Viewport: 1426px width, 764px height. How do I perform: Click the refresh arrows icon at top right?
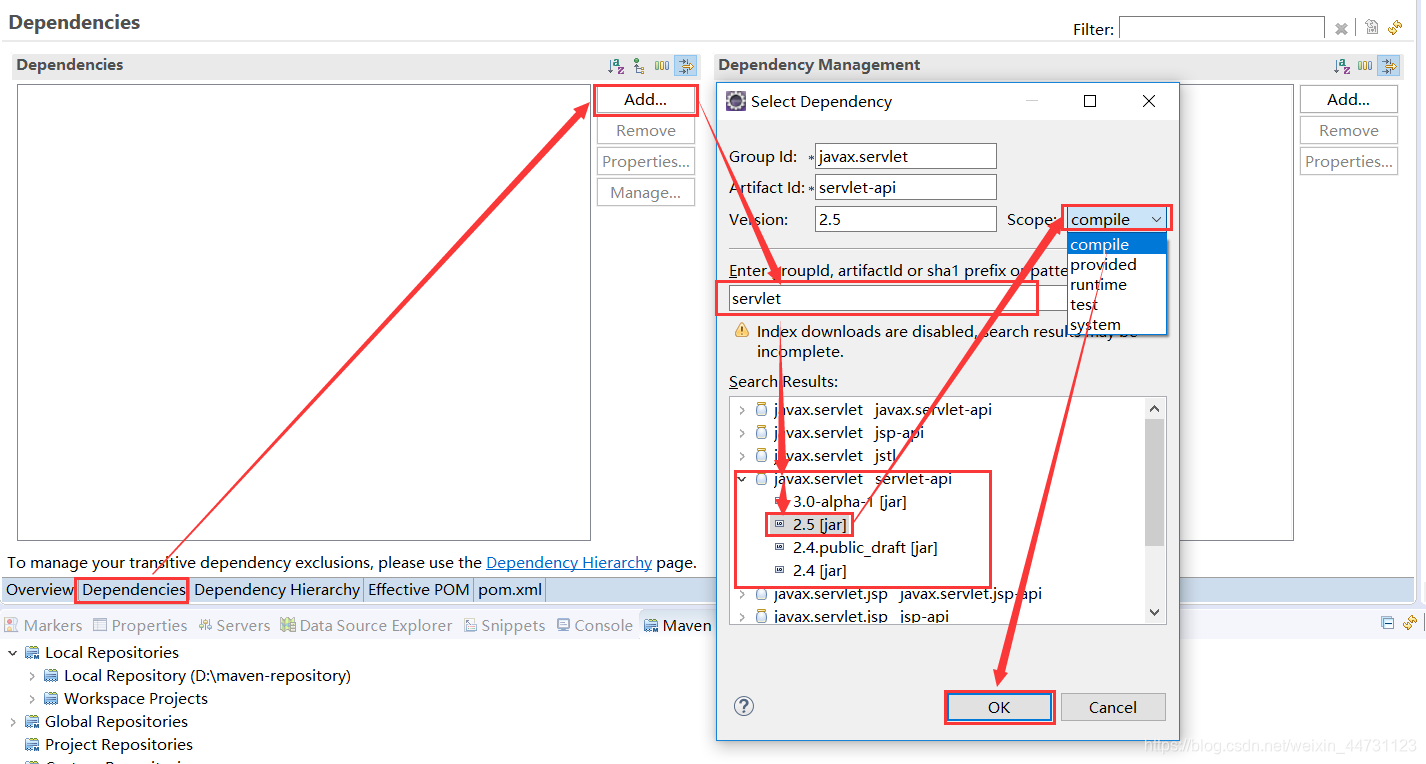1395,27
